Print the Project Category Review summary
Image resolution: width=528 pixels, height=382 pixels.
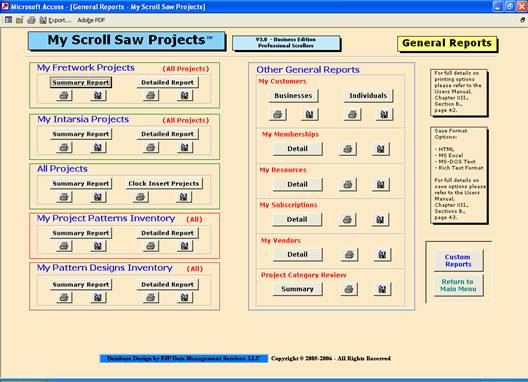tap(349, 289)
